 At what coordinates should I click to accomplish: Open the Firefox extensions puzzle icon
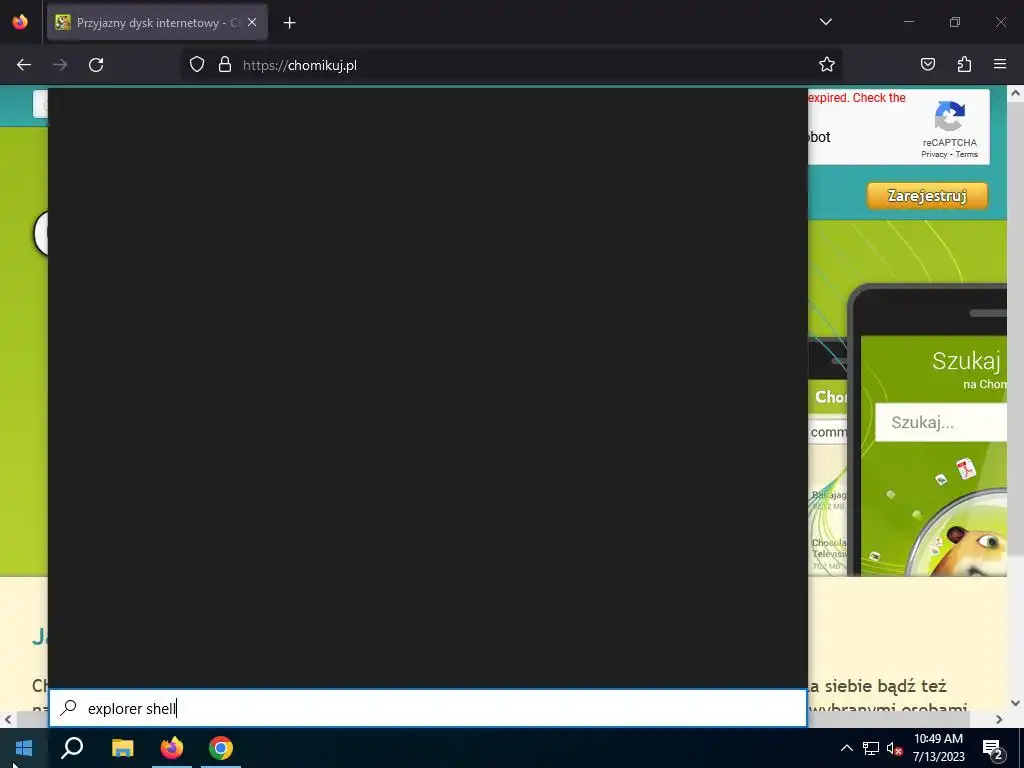click(964, 64)
